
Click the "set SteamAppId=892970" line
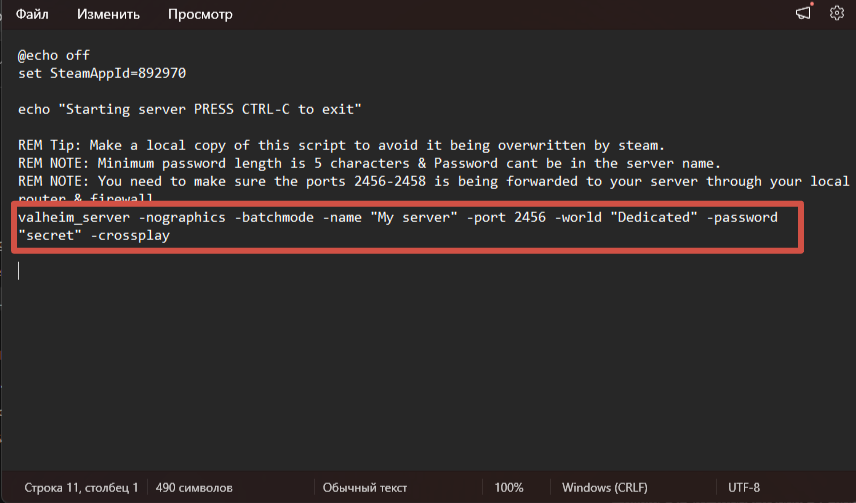pos(102,73)
